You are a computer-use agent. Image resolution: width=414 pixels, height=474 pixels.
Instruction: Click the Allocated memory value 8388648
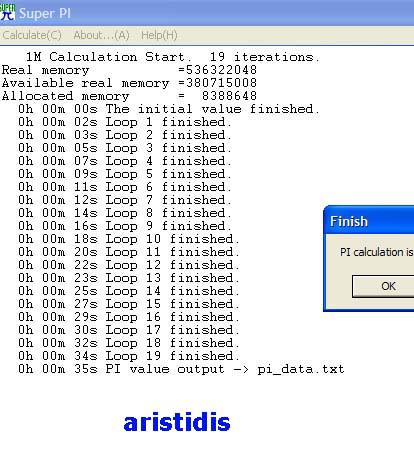point(229,96)
